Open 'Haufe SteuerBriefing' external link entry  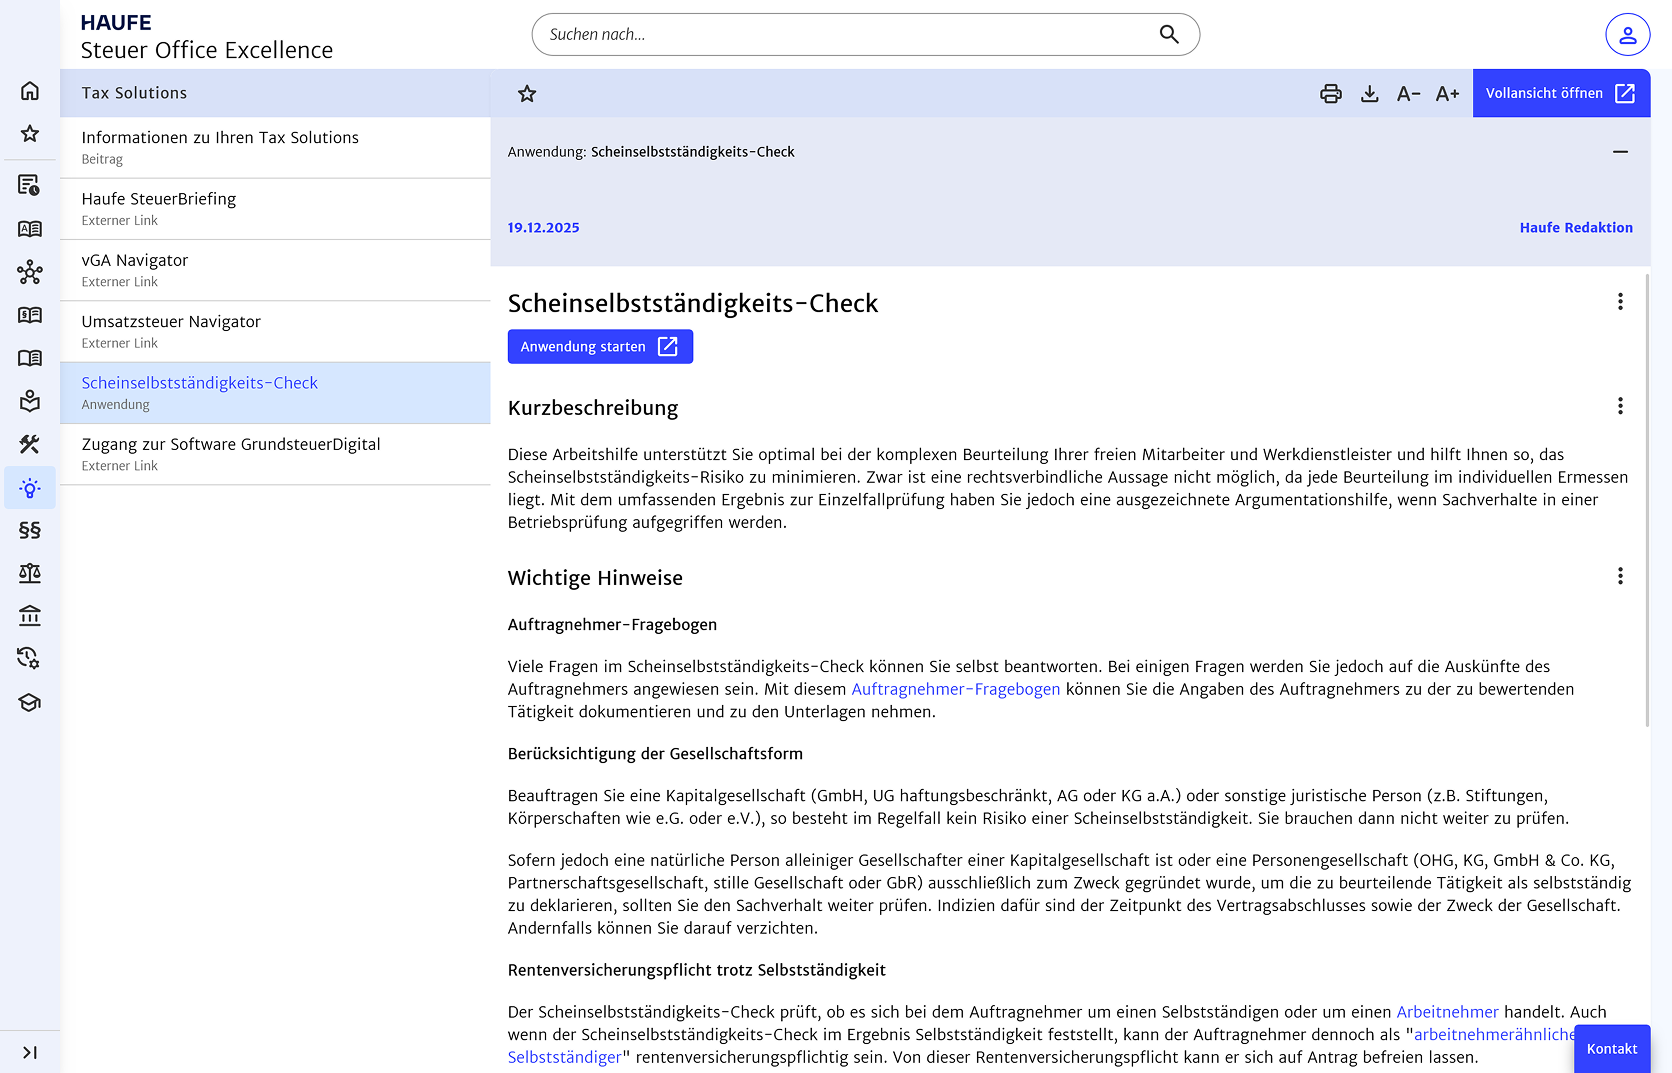click(275, 209)
